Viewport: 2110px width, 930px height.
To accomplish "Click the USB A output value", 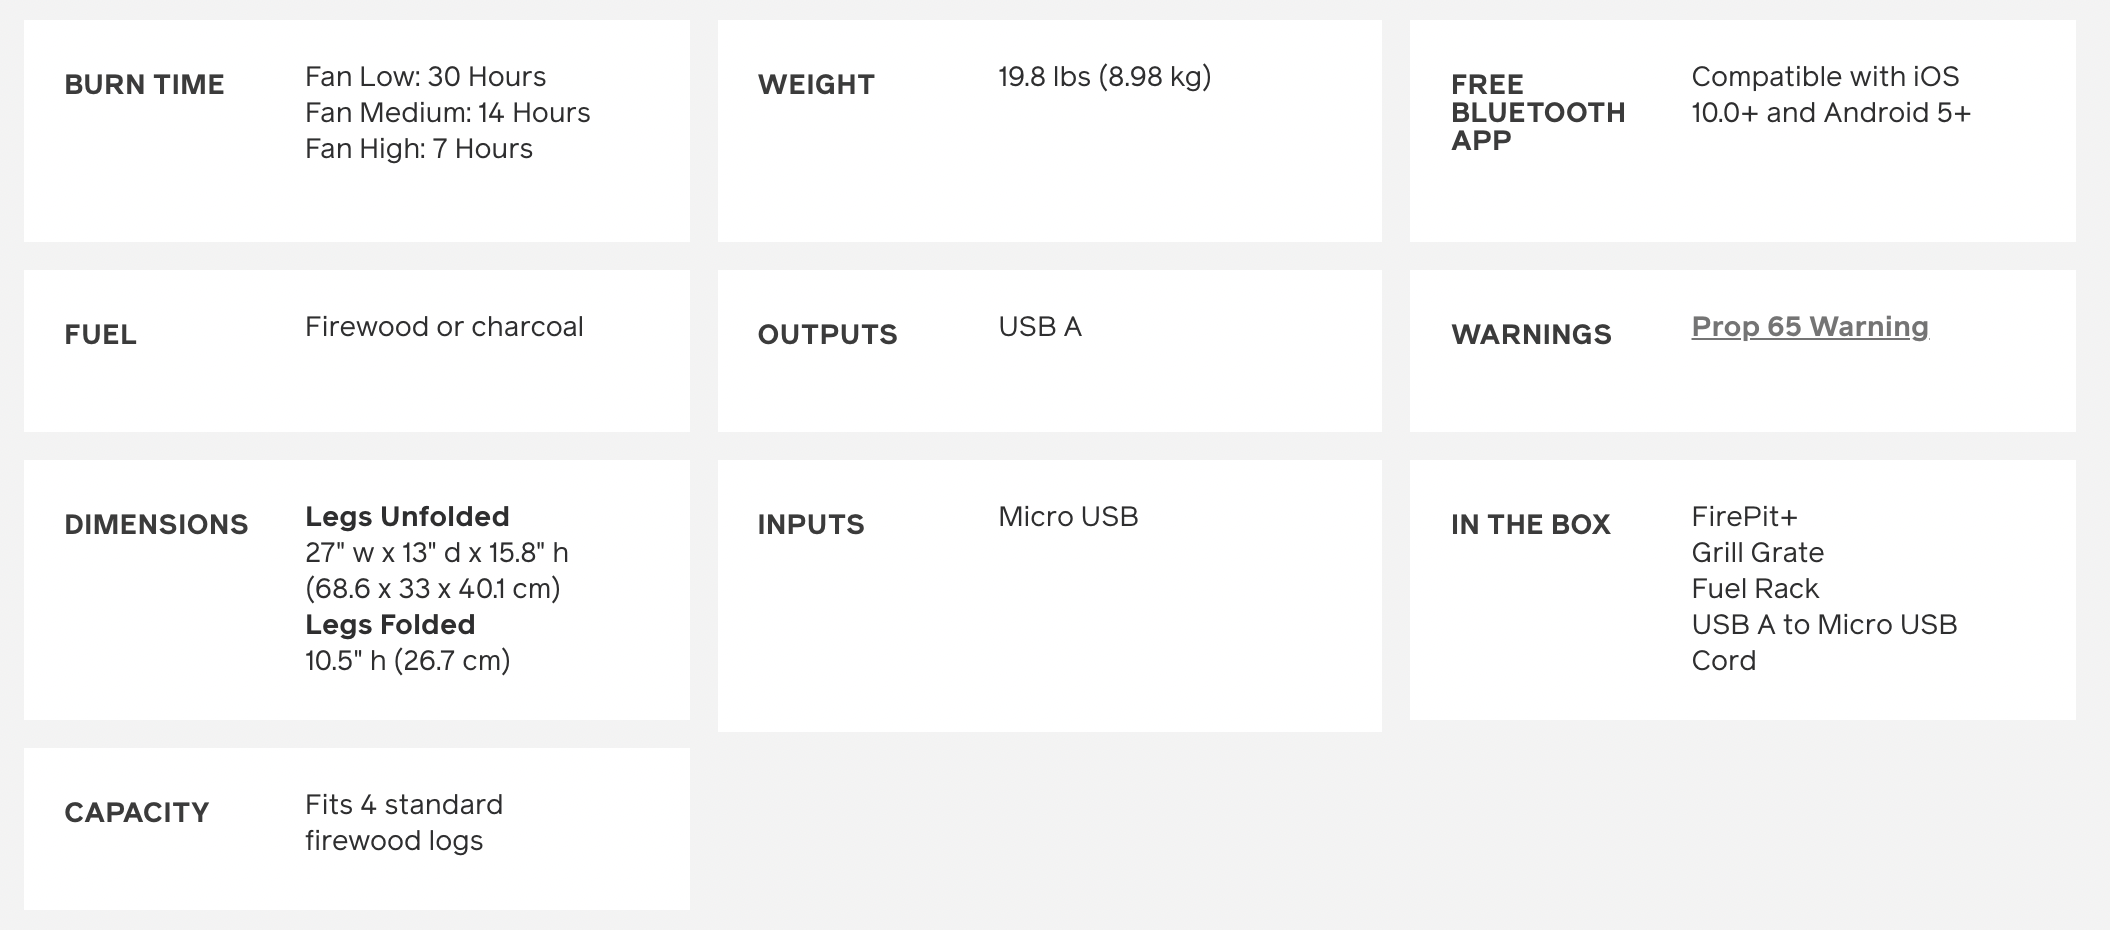I will pos(1039,327).
